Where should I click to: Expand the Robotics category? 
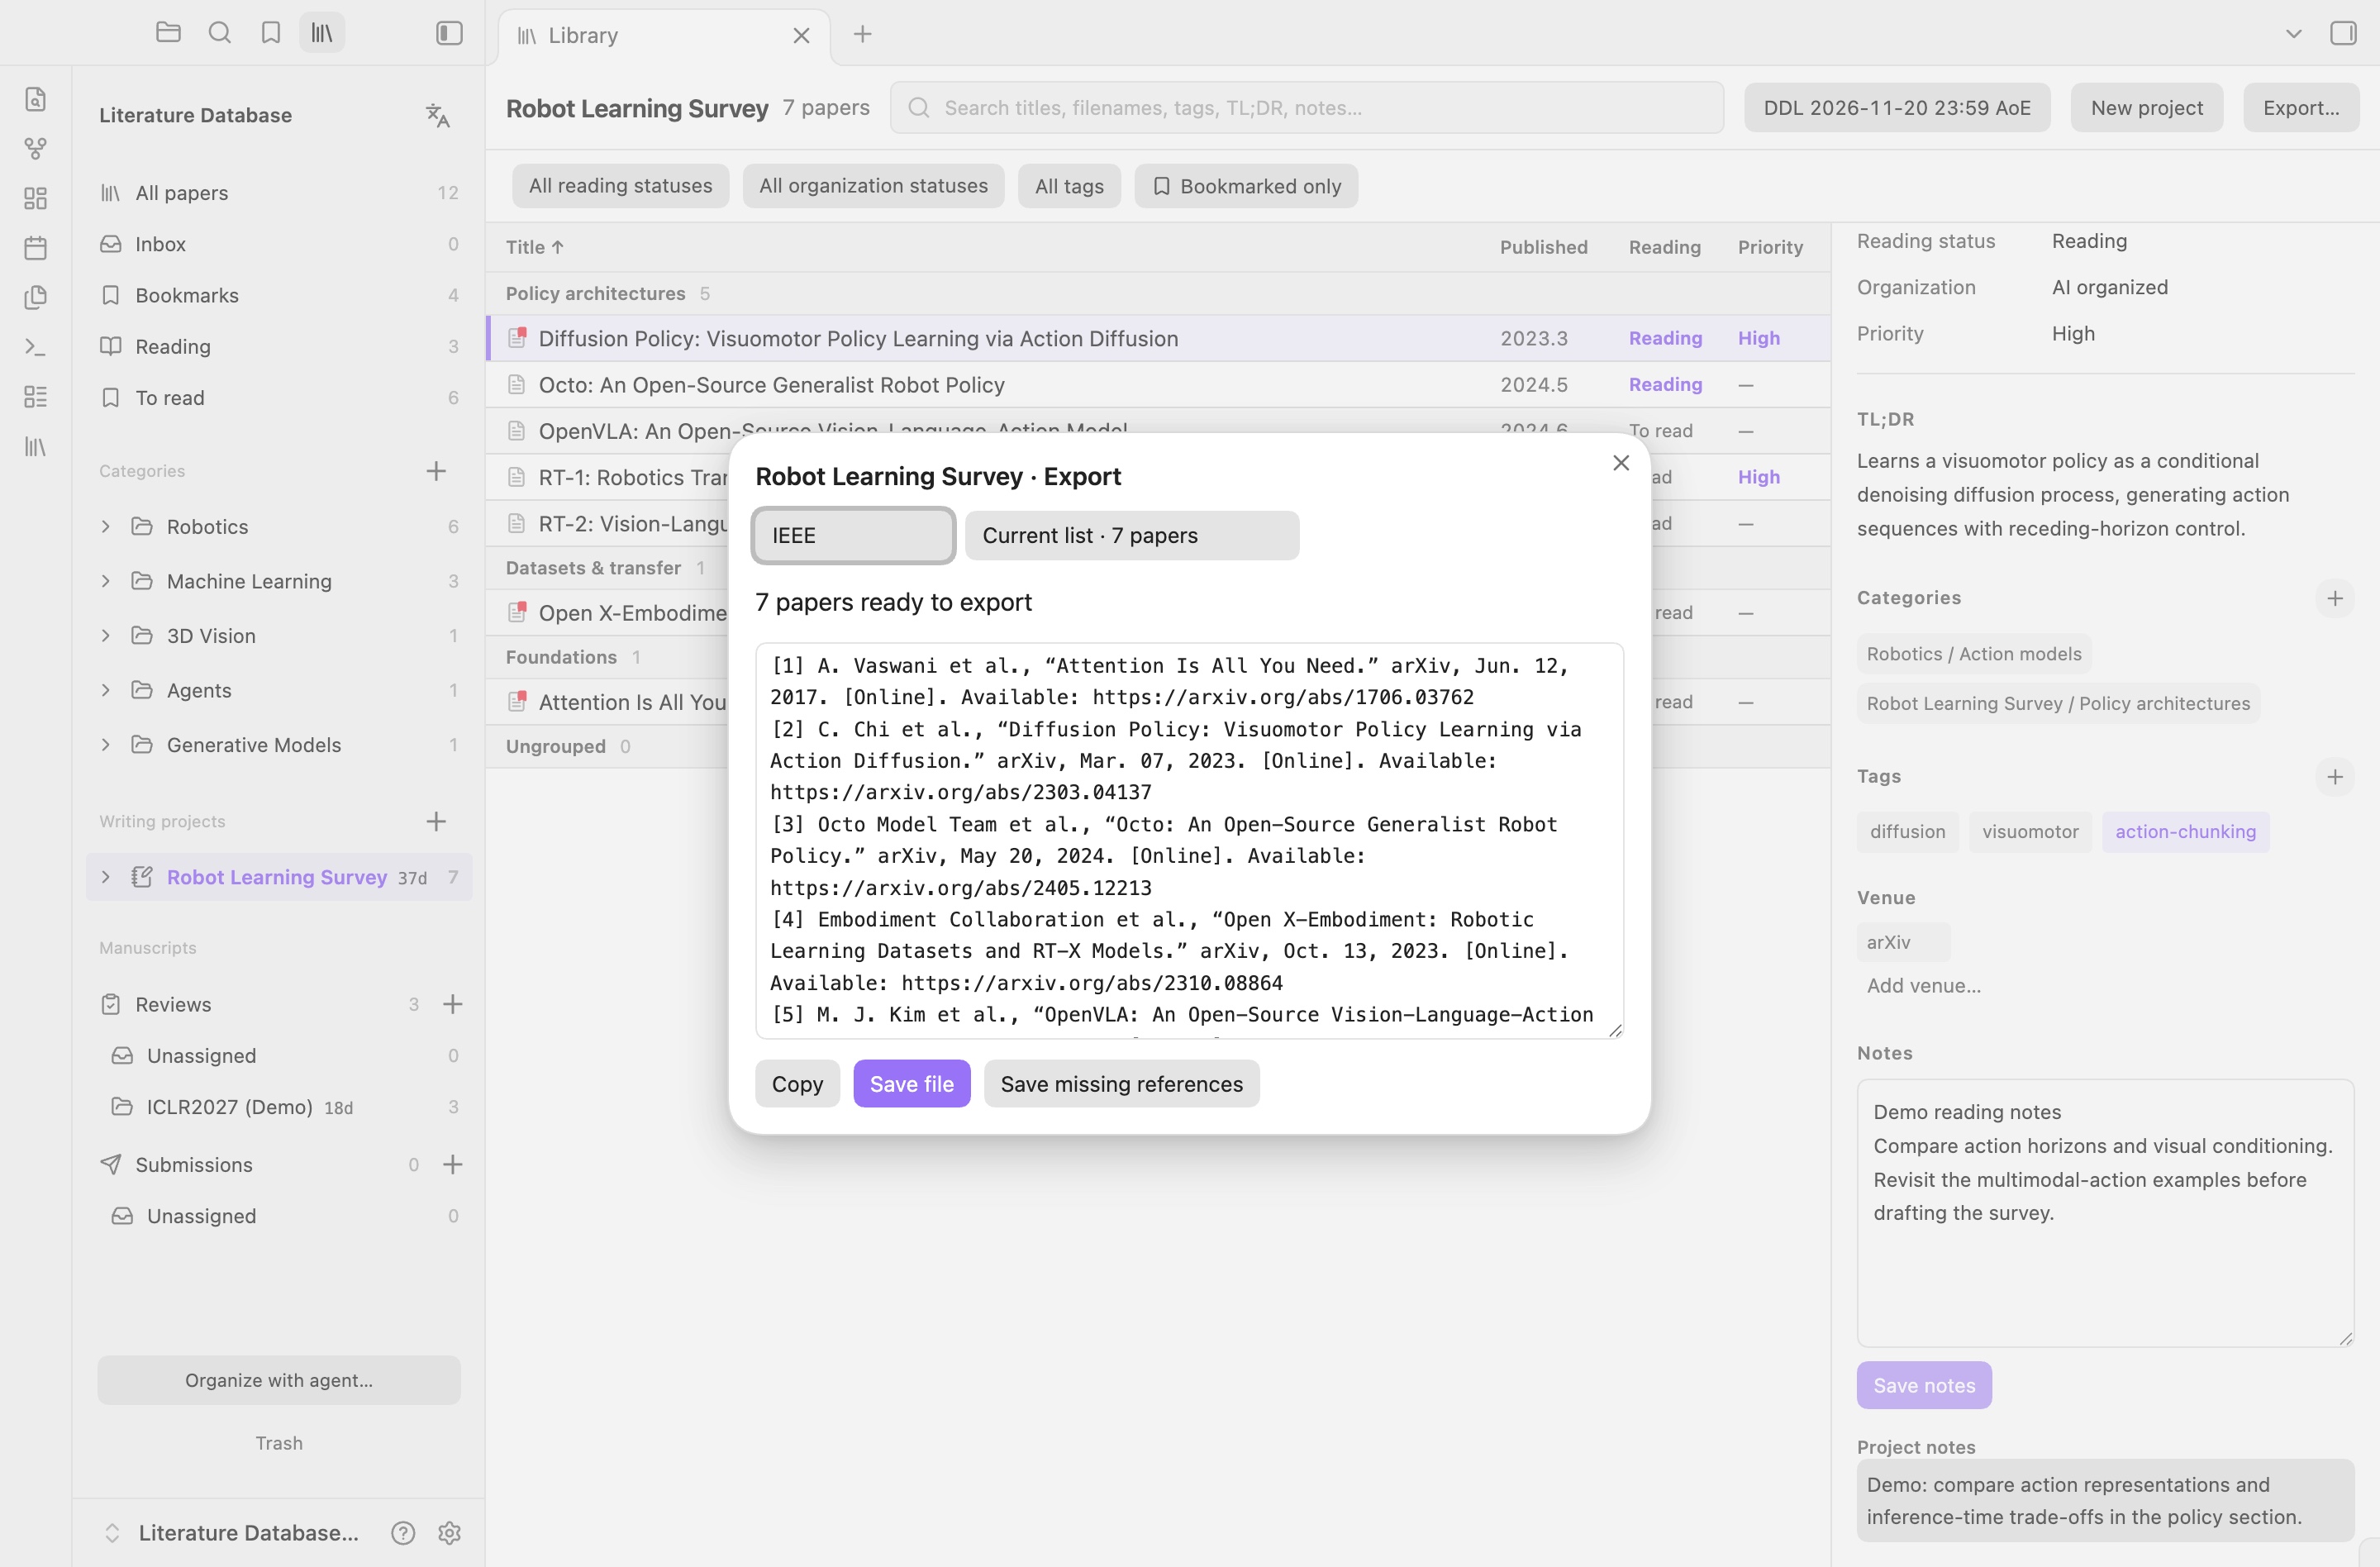coord(105,526)
